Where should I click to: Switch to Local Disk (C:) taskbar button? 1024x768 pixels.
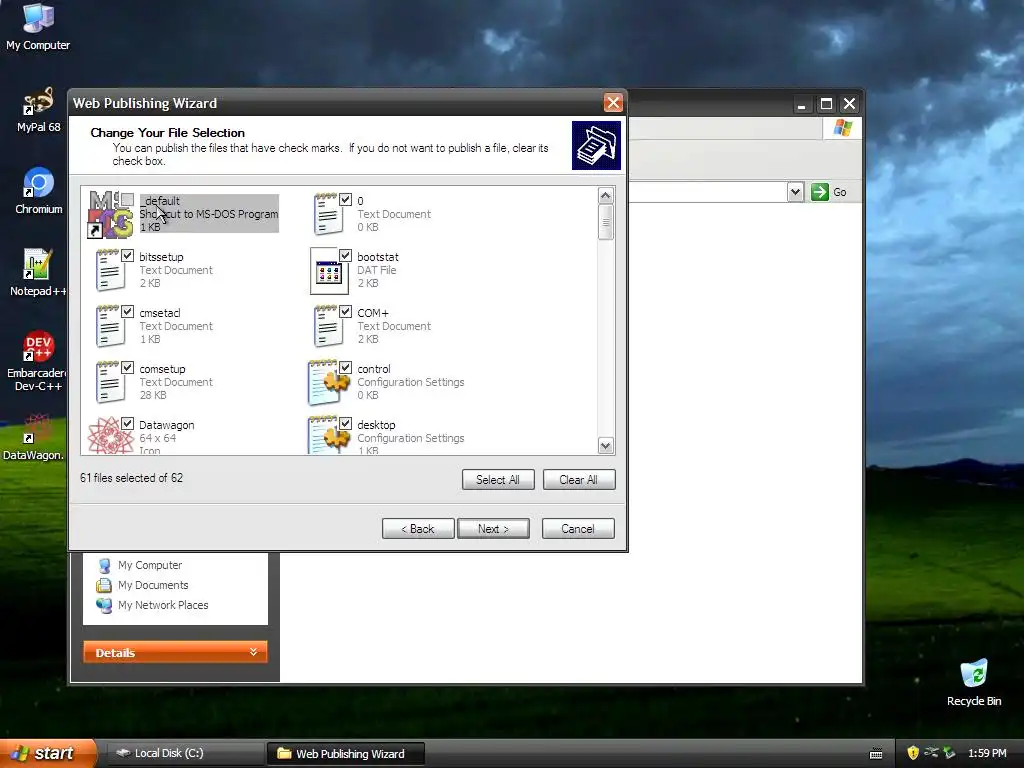tap(184, 753)
